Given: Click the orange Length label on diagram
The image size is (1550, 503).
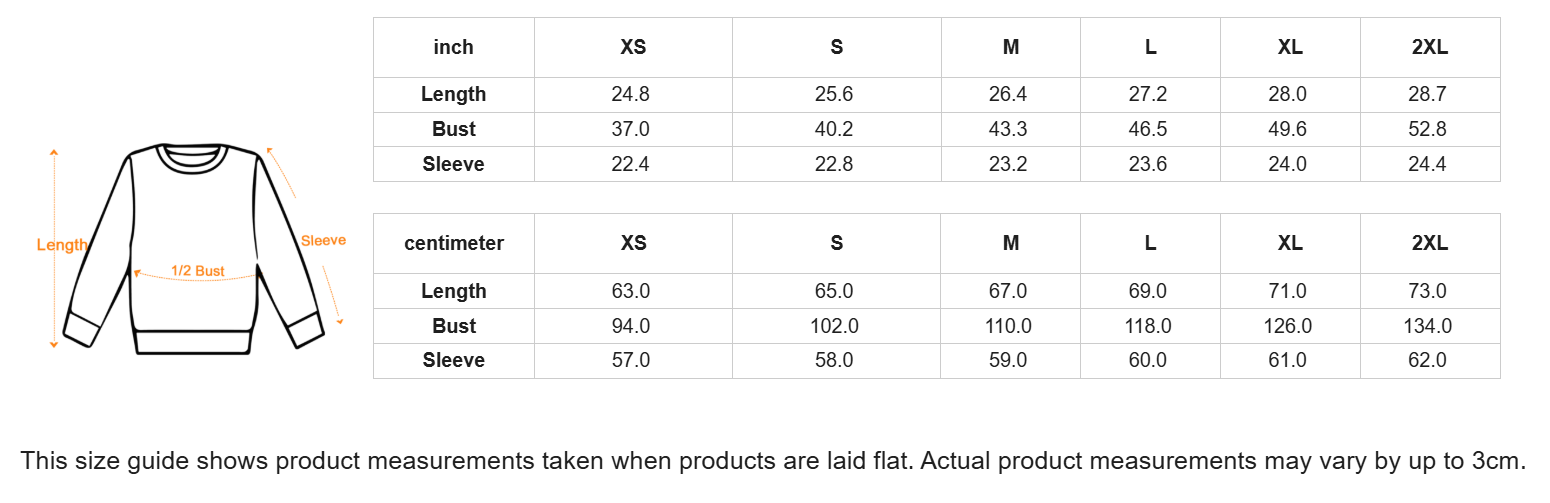Looking at the screenshot, I should pos(62,245).
